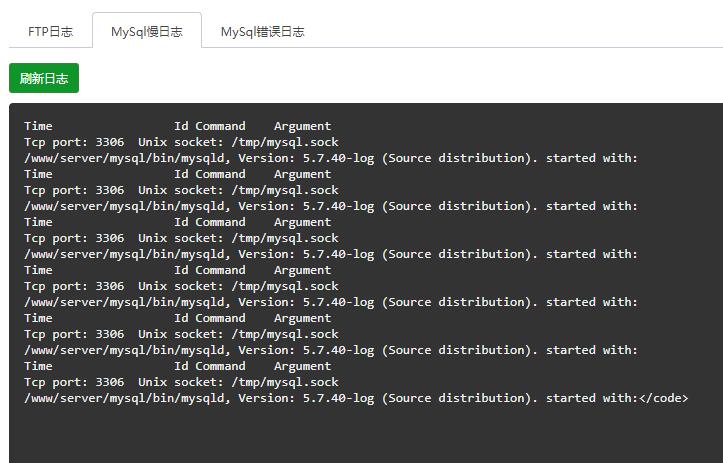723x463 pixels.
Task: Click the '</code>' text ending the last line
Action: 664,398
